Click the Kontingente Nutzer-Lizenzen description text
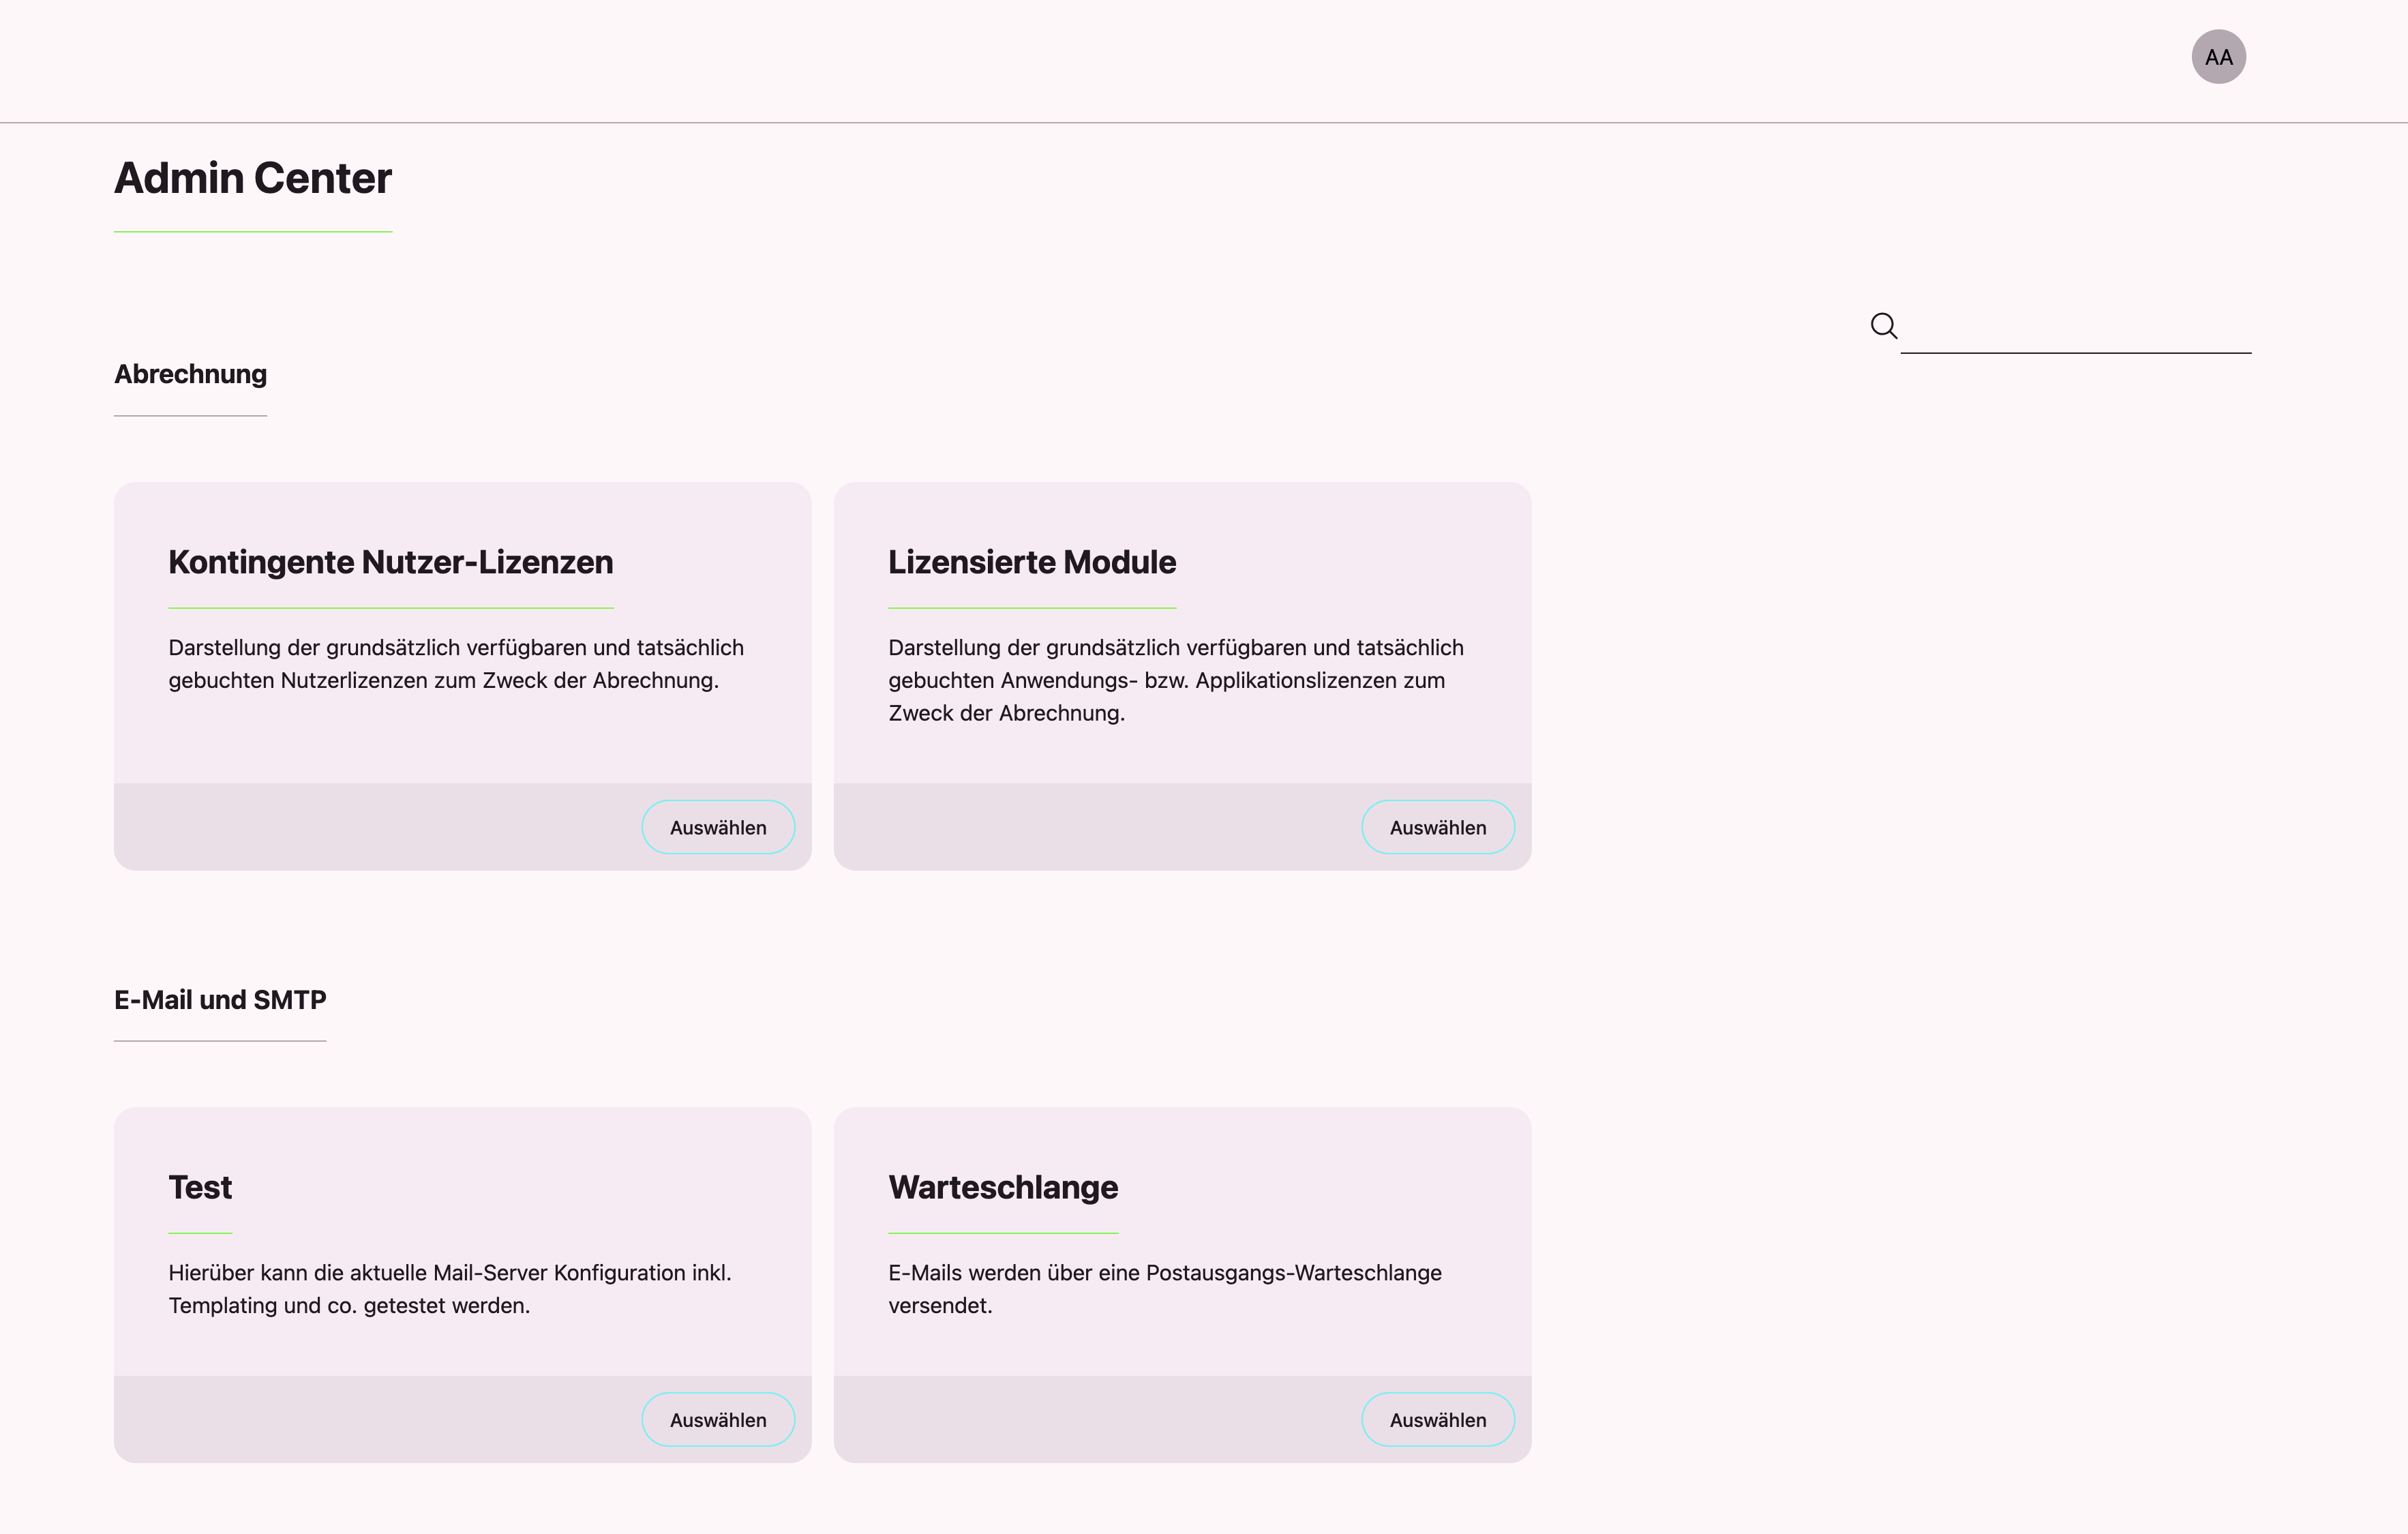2408x1534 pixels. click(x=455, y=664)
